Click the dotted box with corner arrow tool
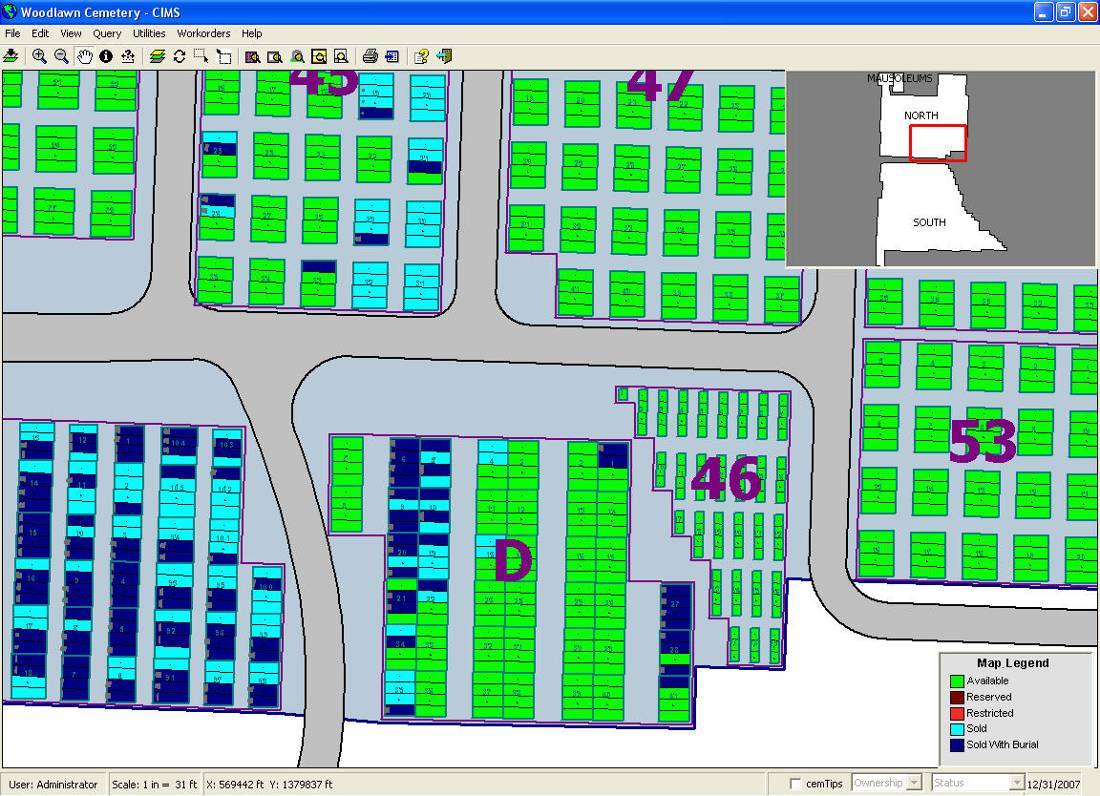 [x=224, y=56]
